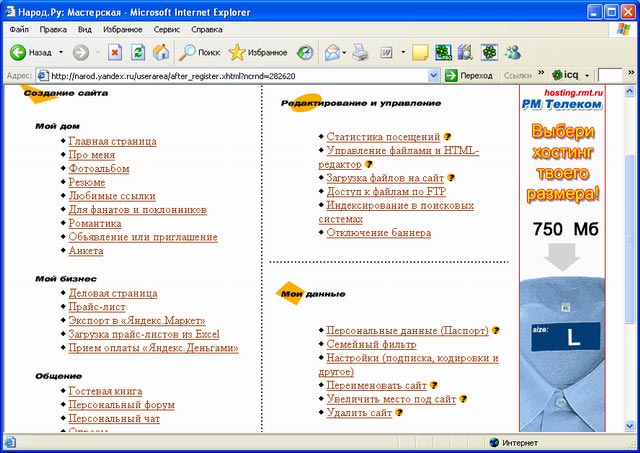The height and width of the screenshot is (453, 640).
Task: Click the Back (Назад) arrow button
Action: tap(31, 53)
